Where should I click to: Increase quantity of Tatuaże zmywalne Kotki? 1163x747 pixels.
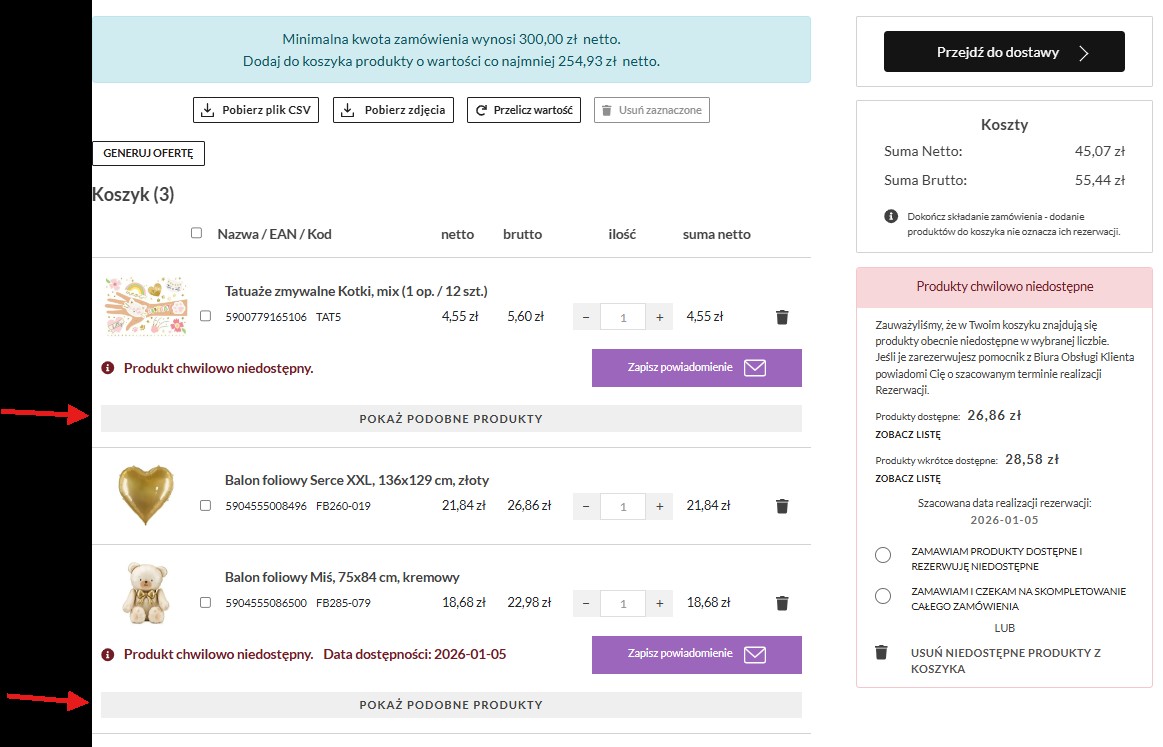(x=659, y=317)
